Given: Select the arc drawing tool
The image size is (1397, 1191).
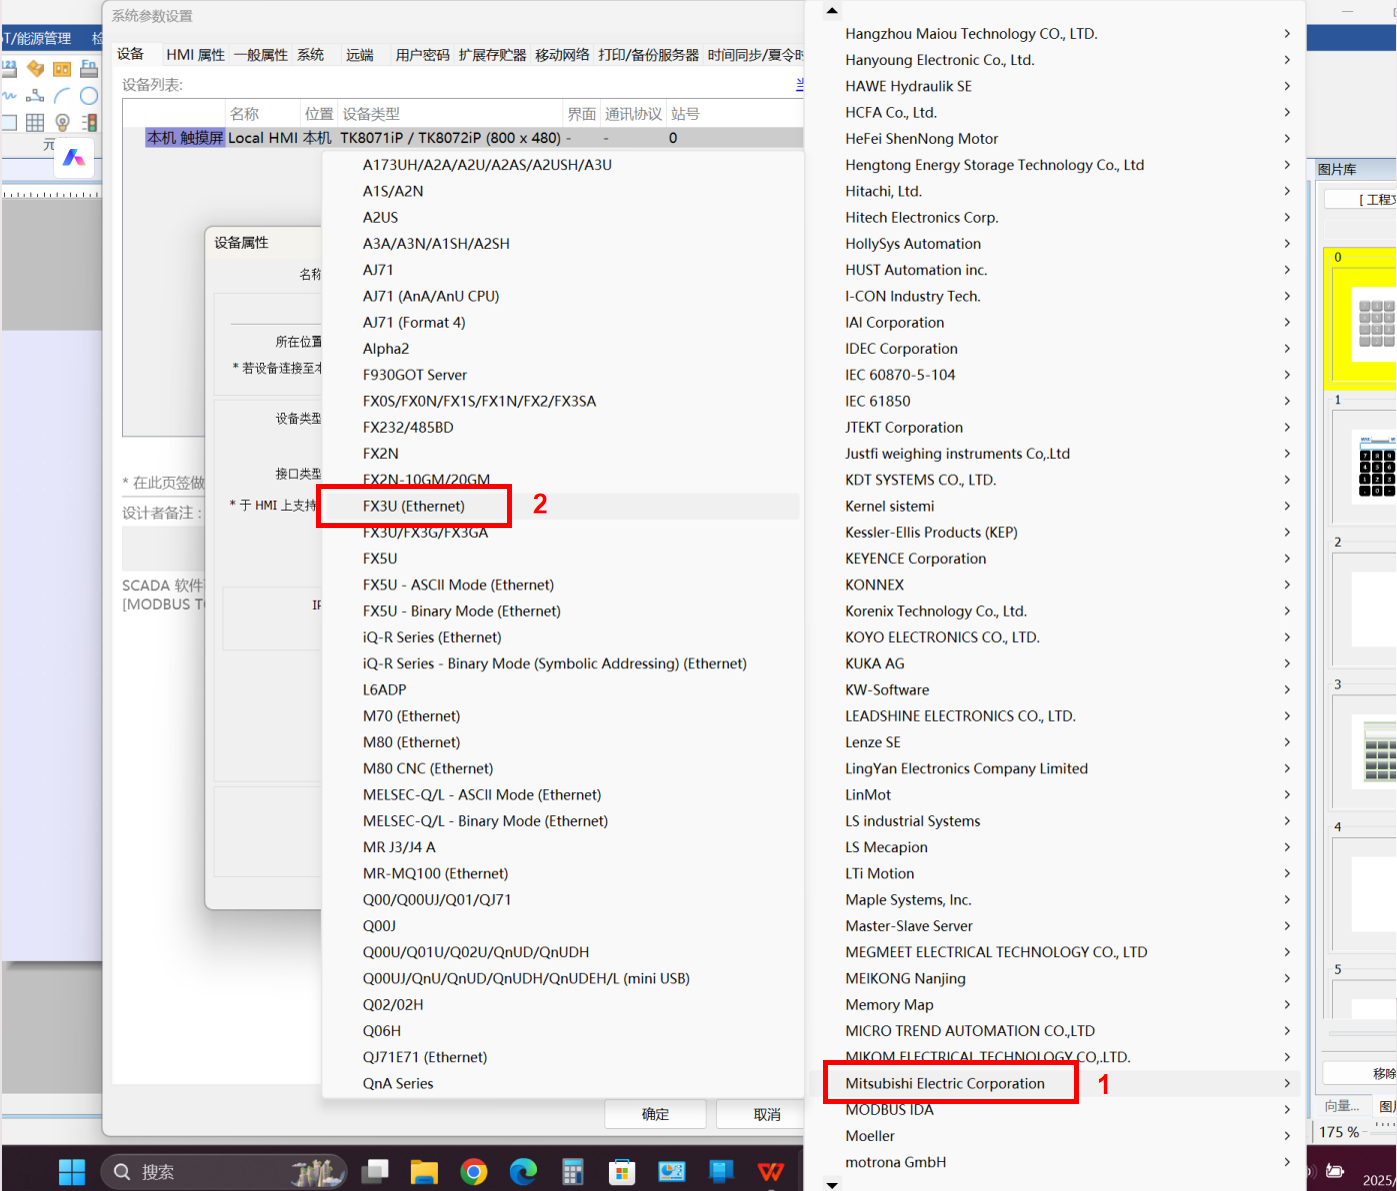Looking at the screenshot, I should pos(62,96).
